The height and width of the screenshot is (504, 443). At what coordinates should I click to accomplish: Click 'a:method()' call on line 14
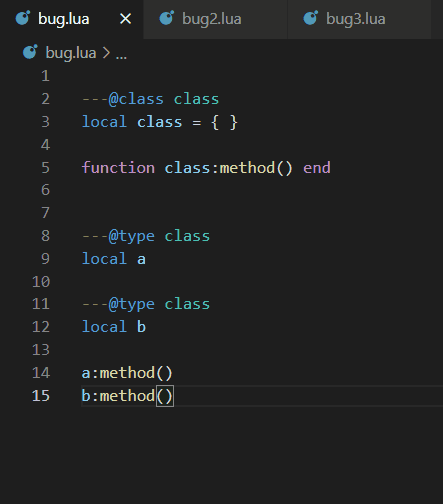127,373
